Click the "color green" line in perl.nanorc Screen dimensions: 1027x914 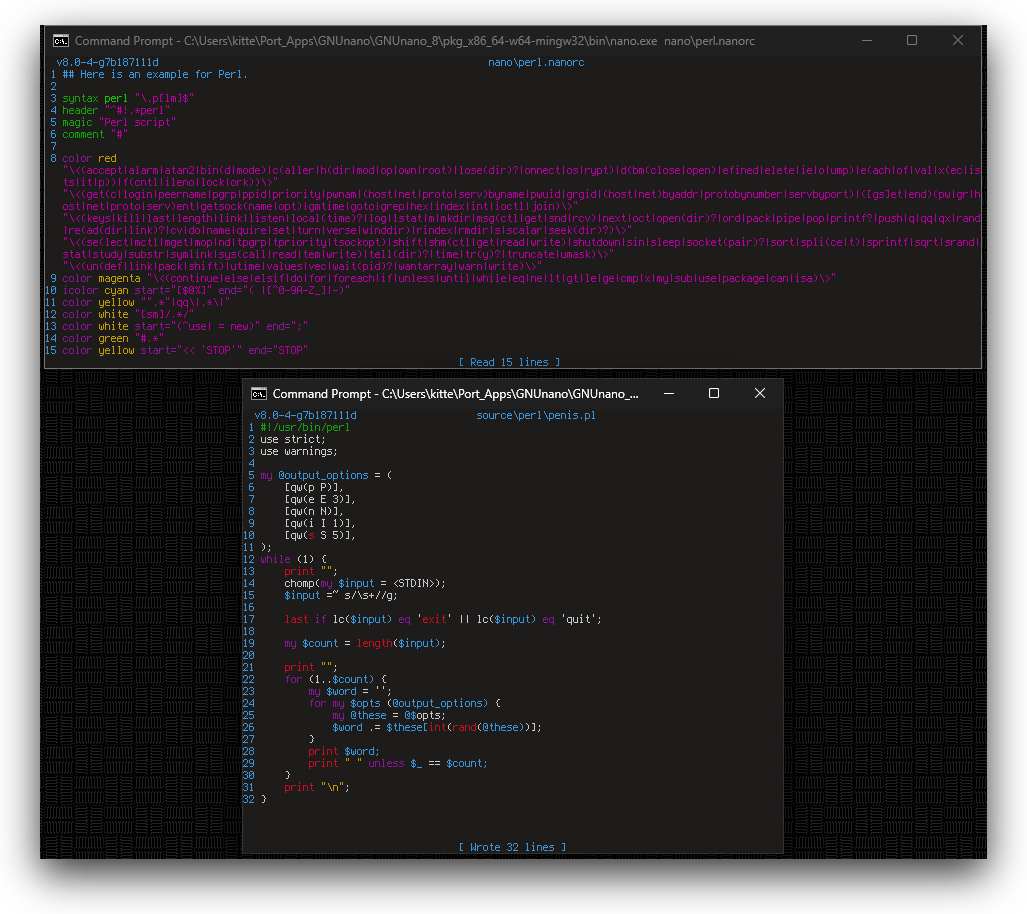click(x=113, y=339)
